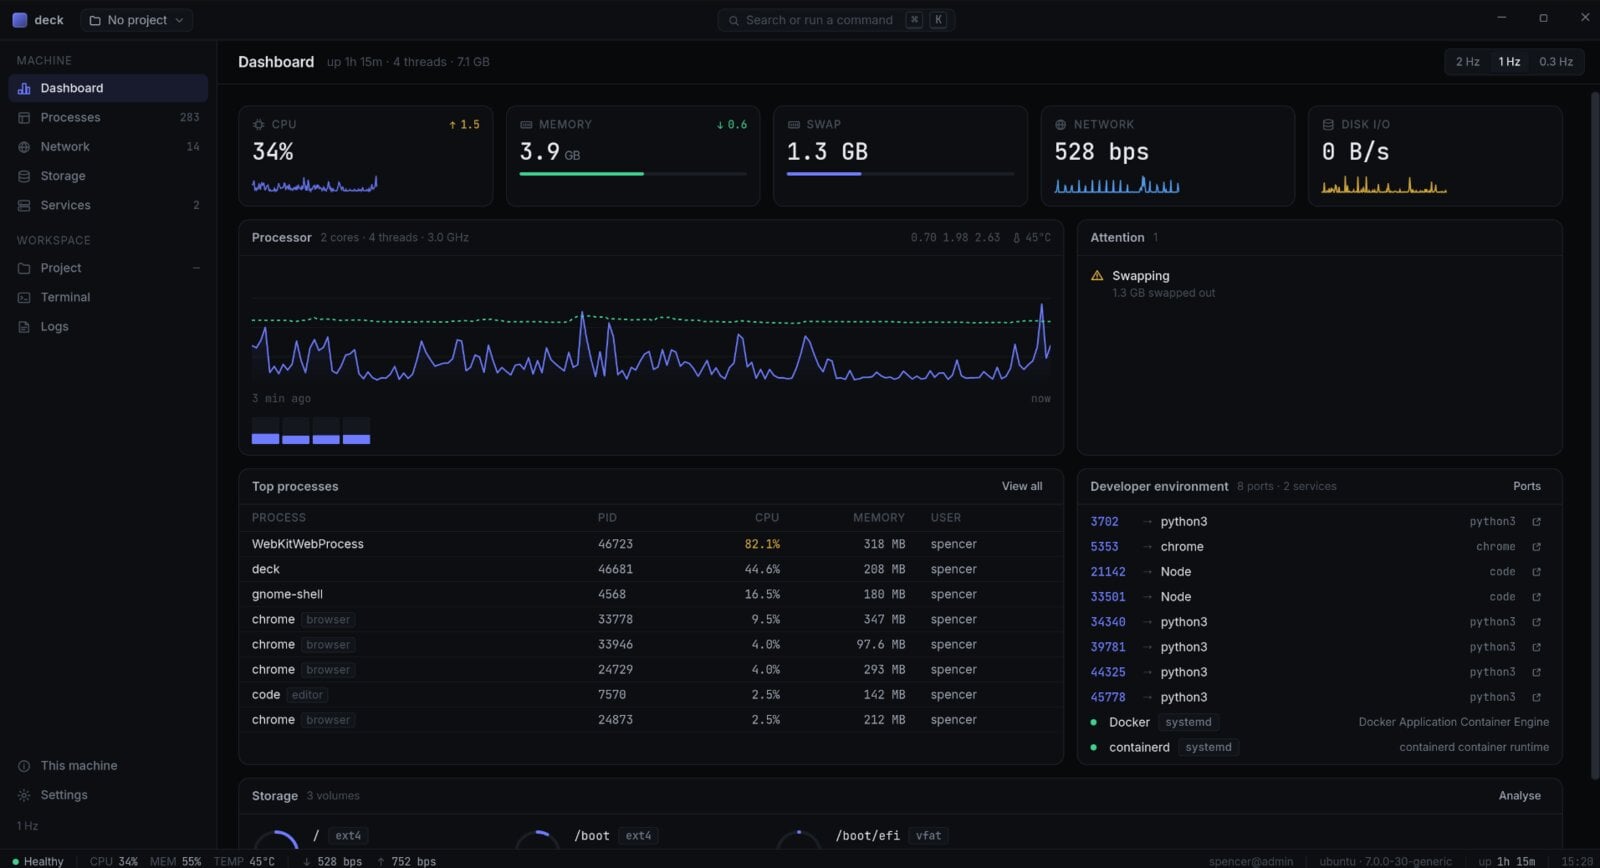The width and height of the screenshot is (1600, 868).
Task: Select the code editor process row
Action: pos(650,695)
